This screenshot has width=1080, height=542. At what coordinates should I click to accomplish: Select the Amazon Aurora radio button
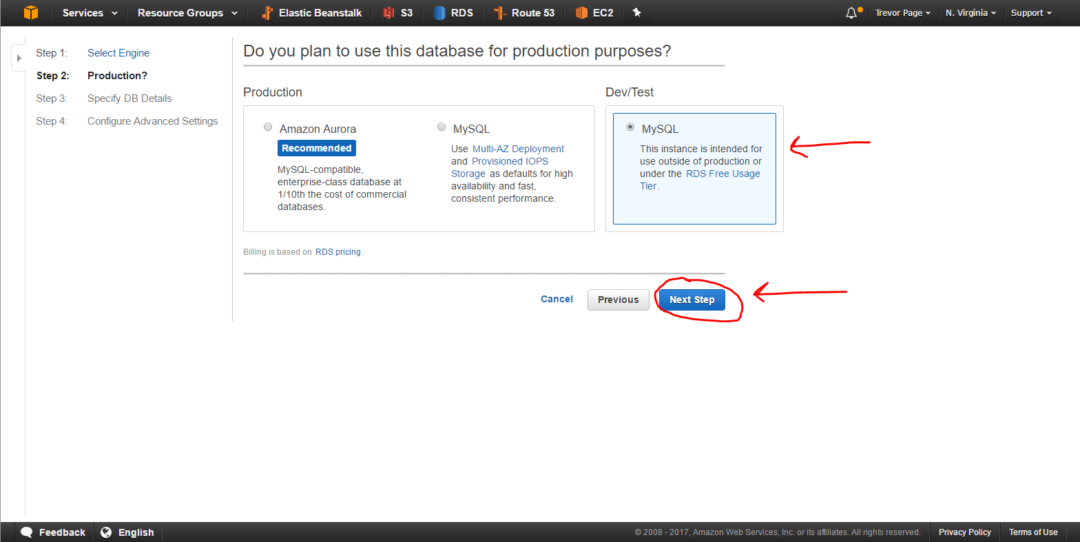267,127
